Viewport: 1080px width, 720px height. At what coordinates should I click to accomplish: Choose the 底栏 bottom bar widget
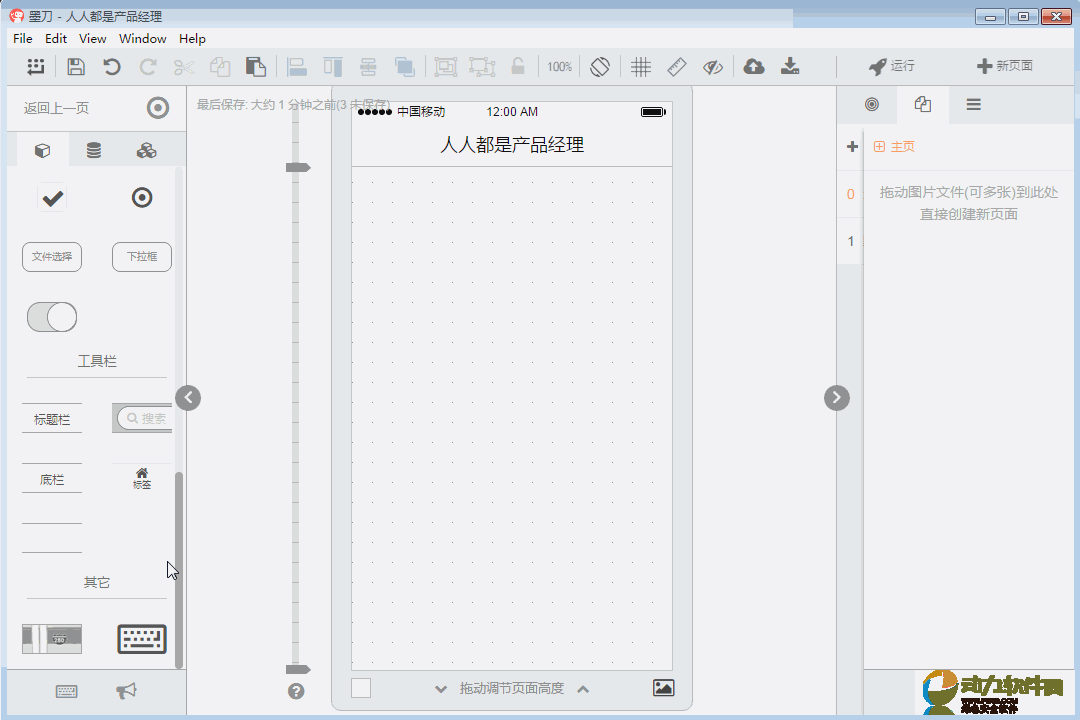tap(52, 479)
